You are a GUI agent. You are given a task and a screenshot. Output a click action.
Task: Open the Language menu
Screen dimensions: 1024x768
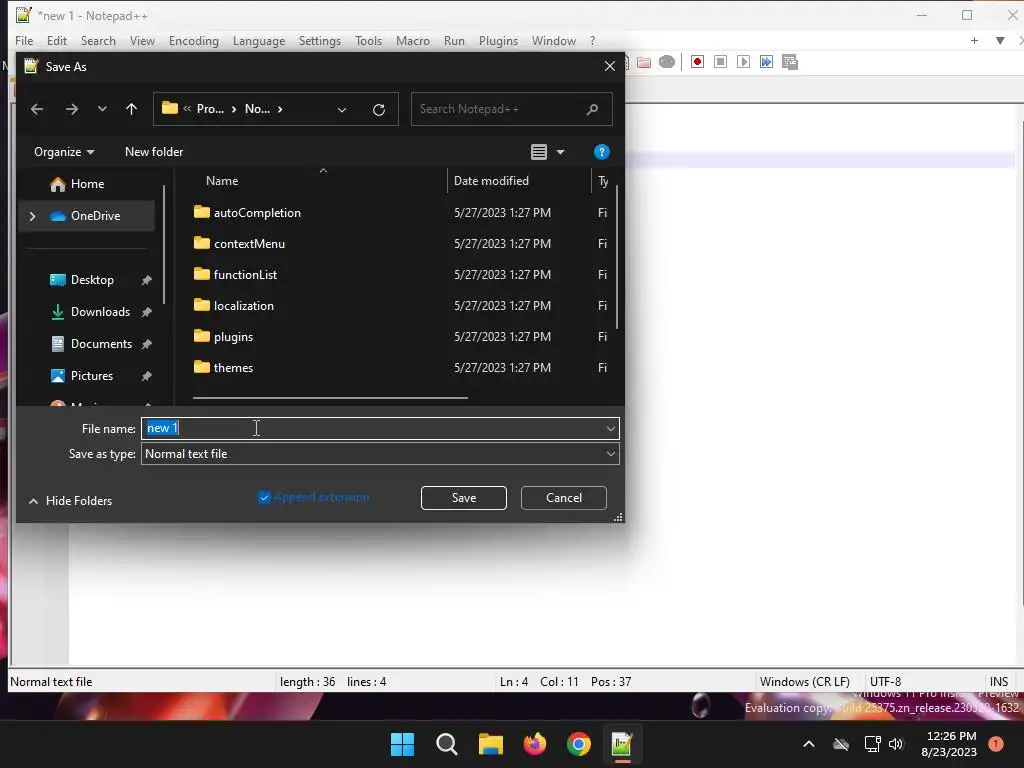259,40
